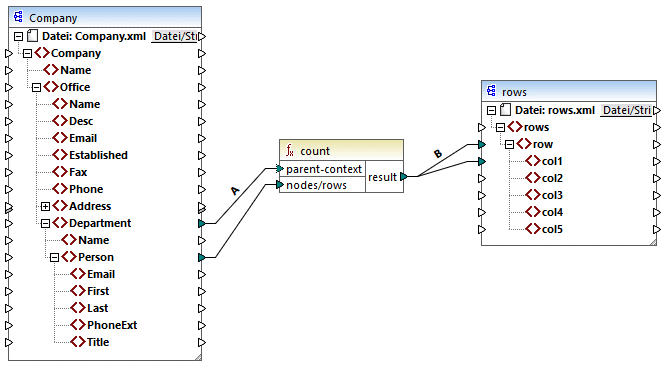
Task: Click the col1 element icon
Action: [x=533, y=161]
